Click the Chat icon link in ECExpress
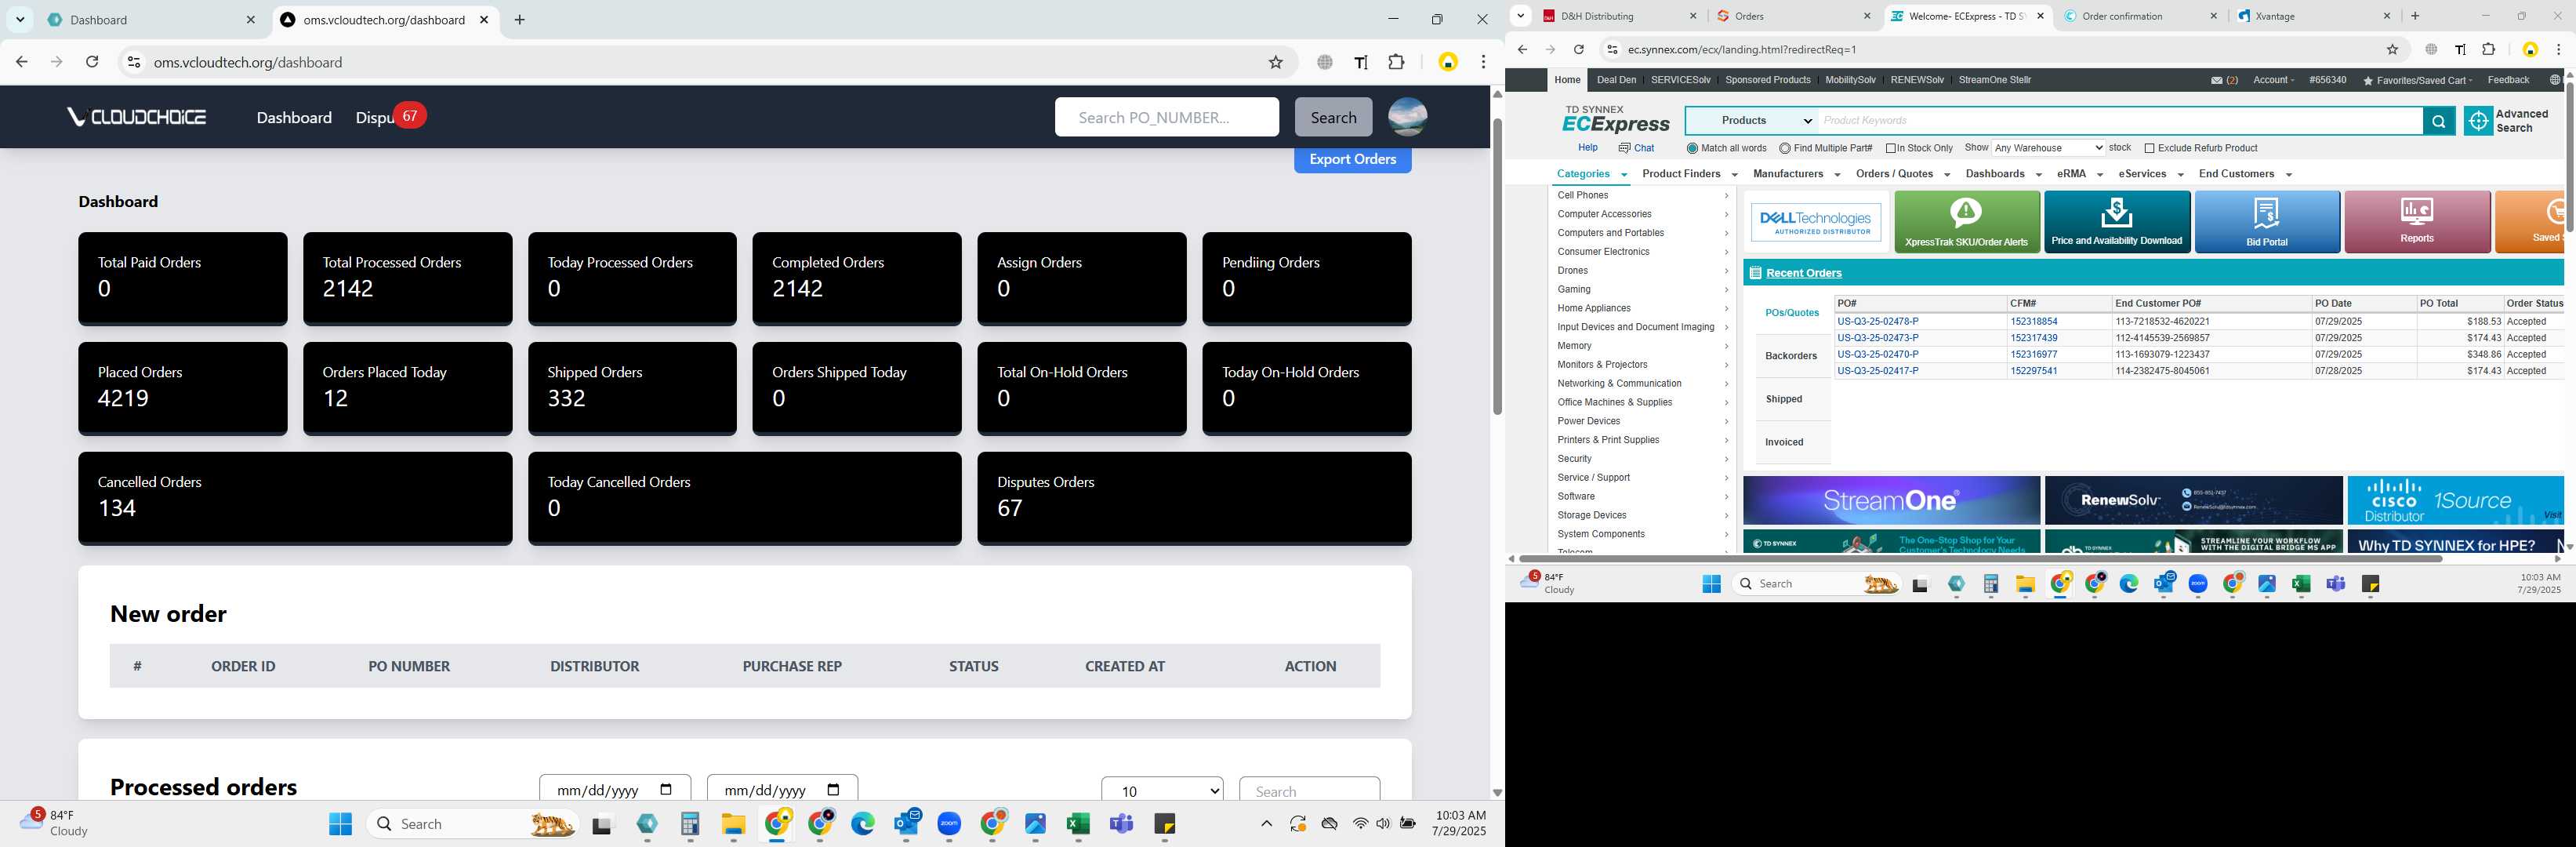 coord(1636,148)
